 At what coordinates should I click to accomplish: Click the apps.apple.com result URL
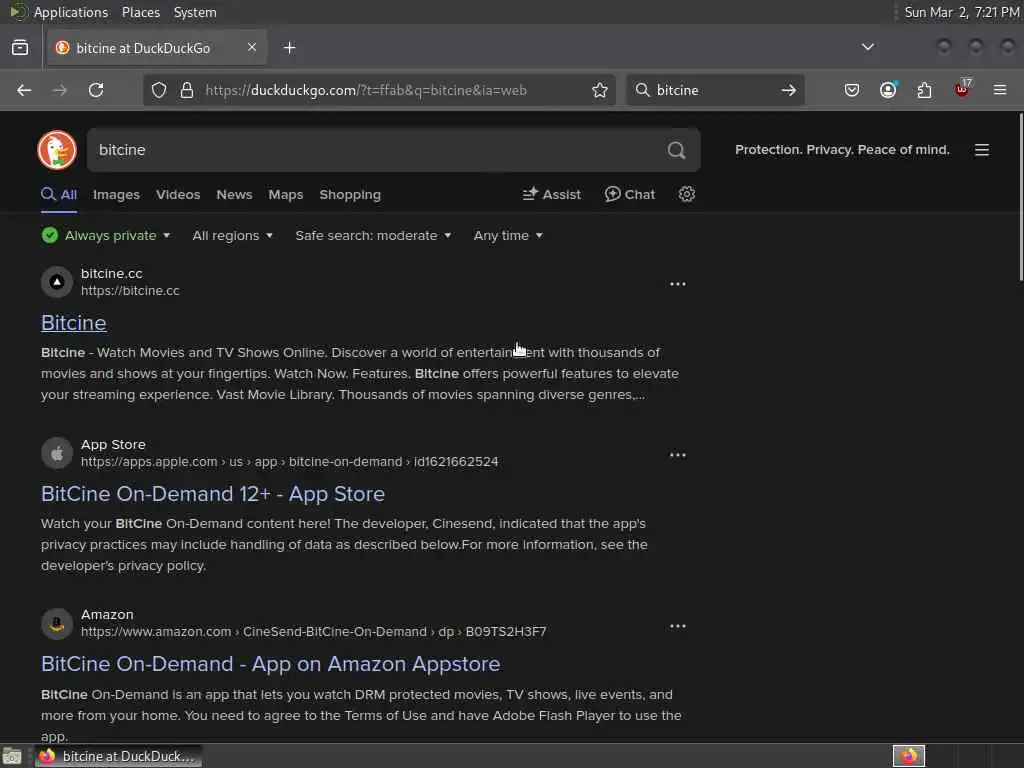(289, 462)
